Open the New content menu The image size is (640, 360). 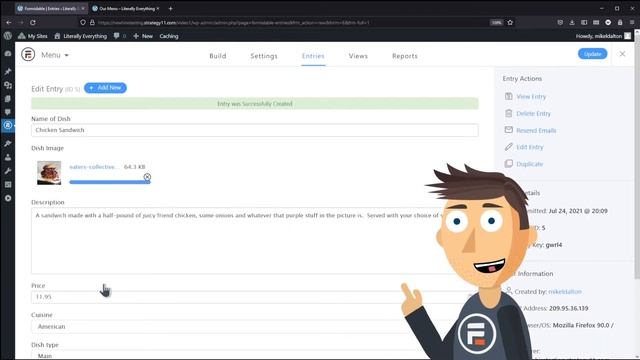coord(143,36)
